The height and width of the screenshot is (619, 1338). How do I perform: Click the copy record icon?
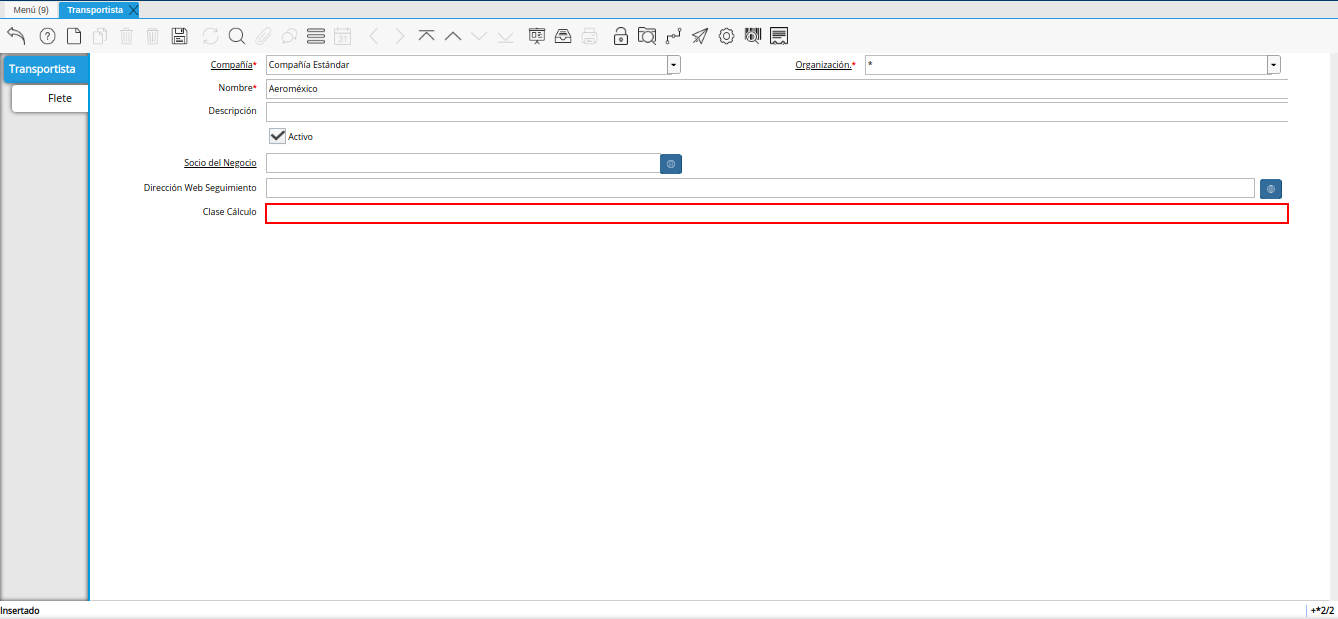pos(100,36)
